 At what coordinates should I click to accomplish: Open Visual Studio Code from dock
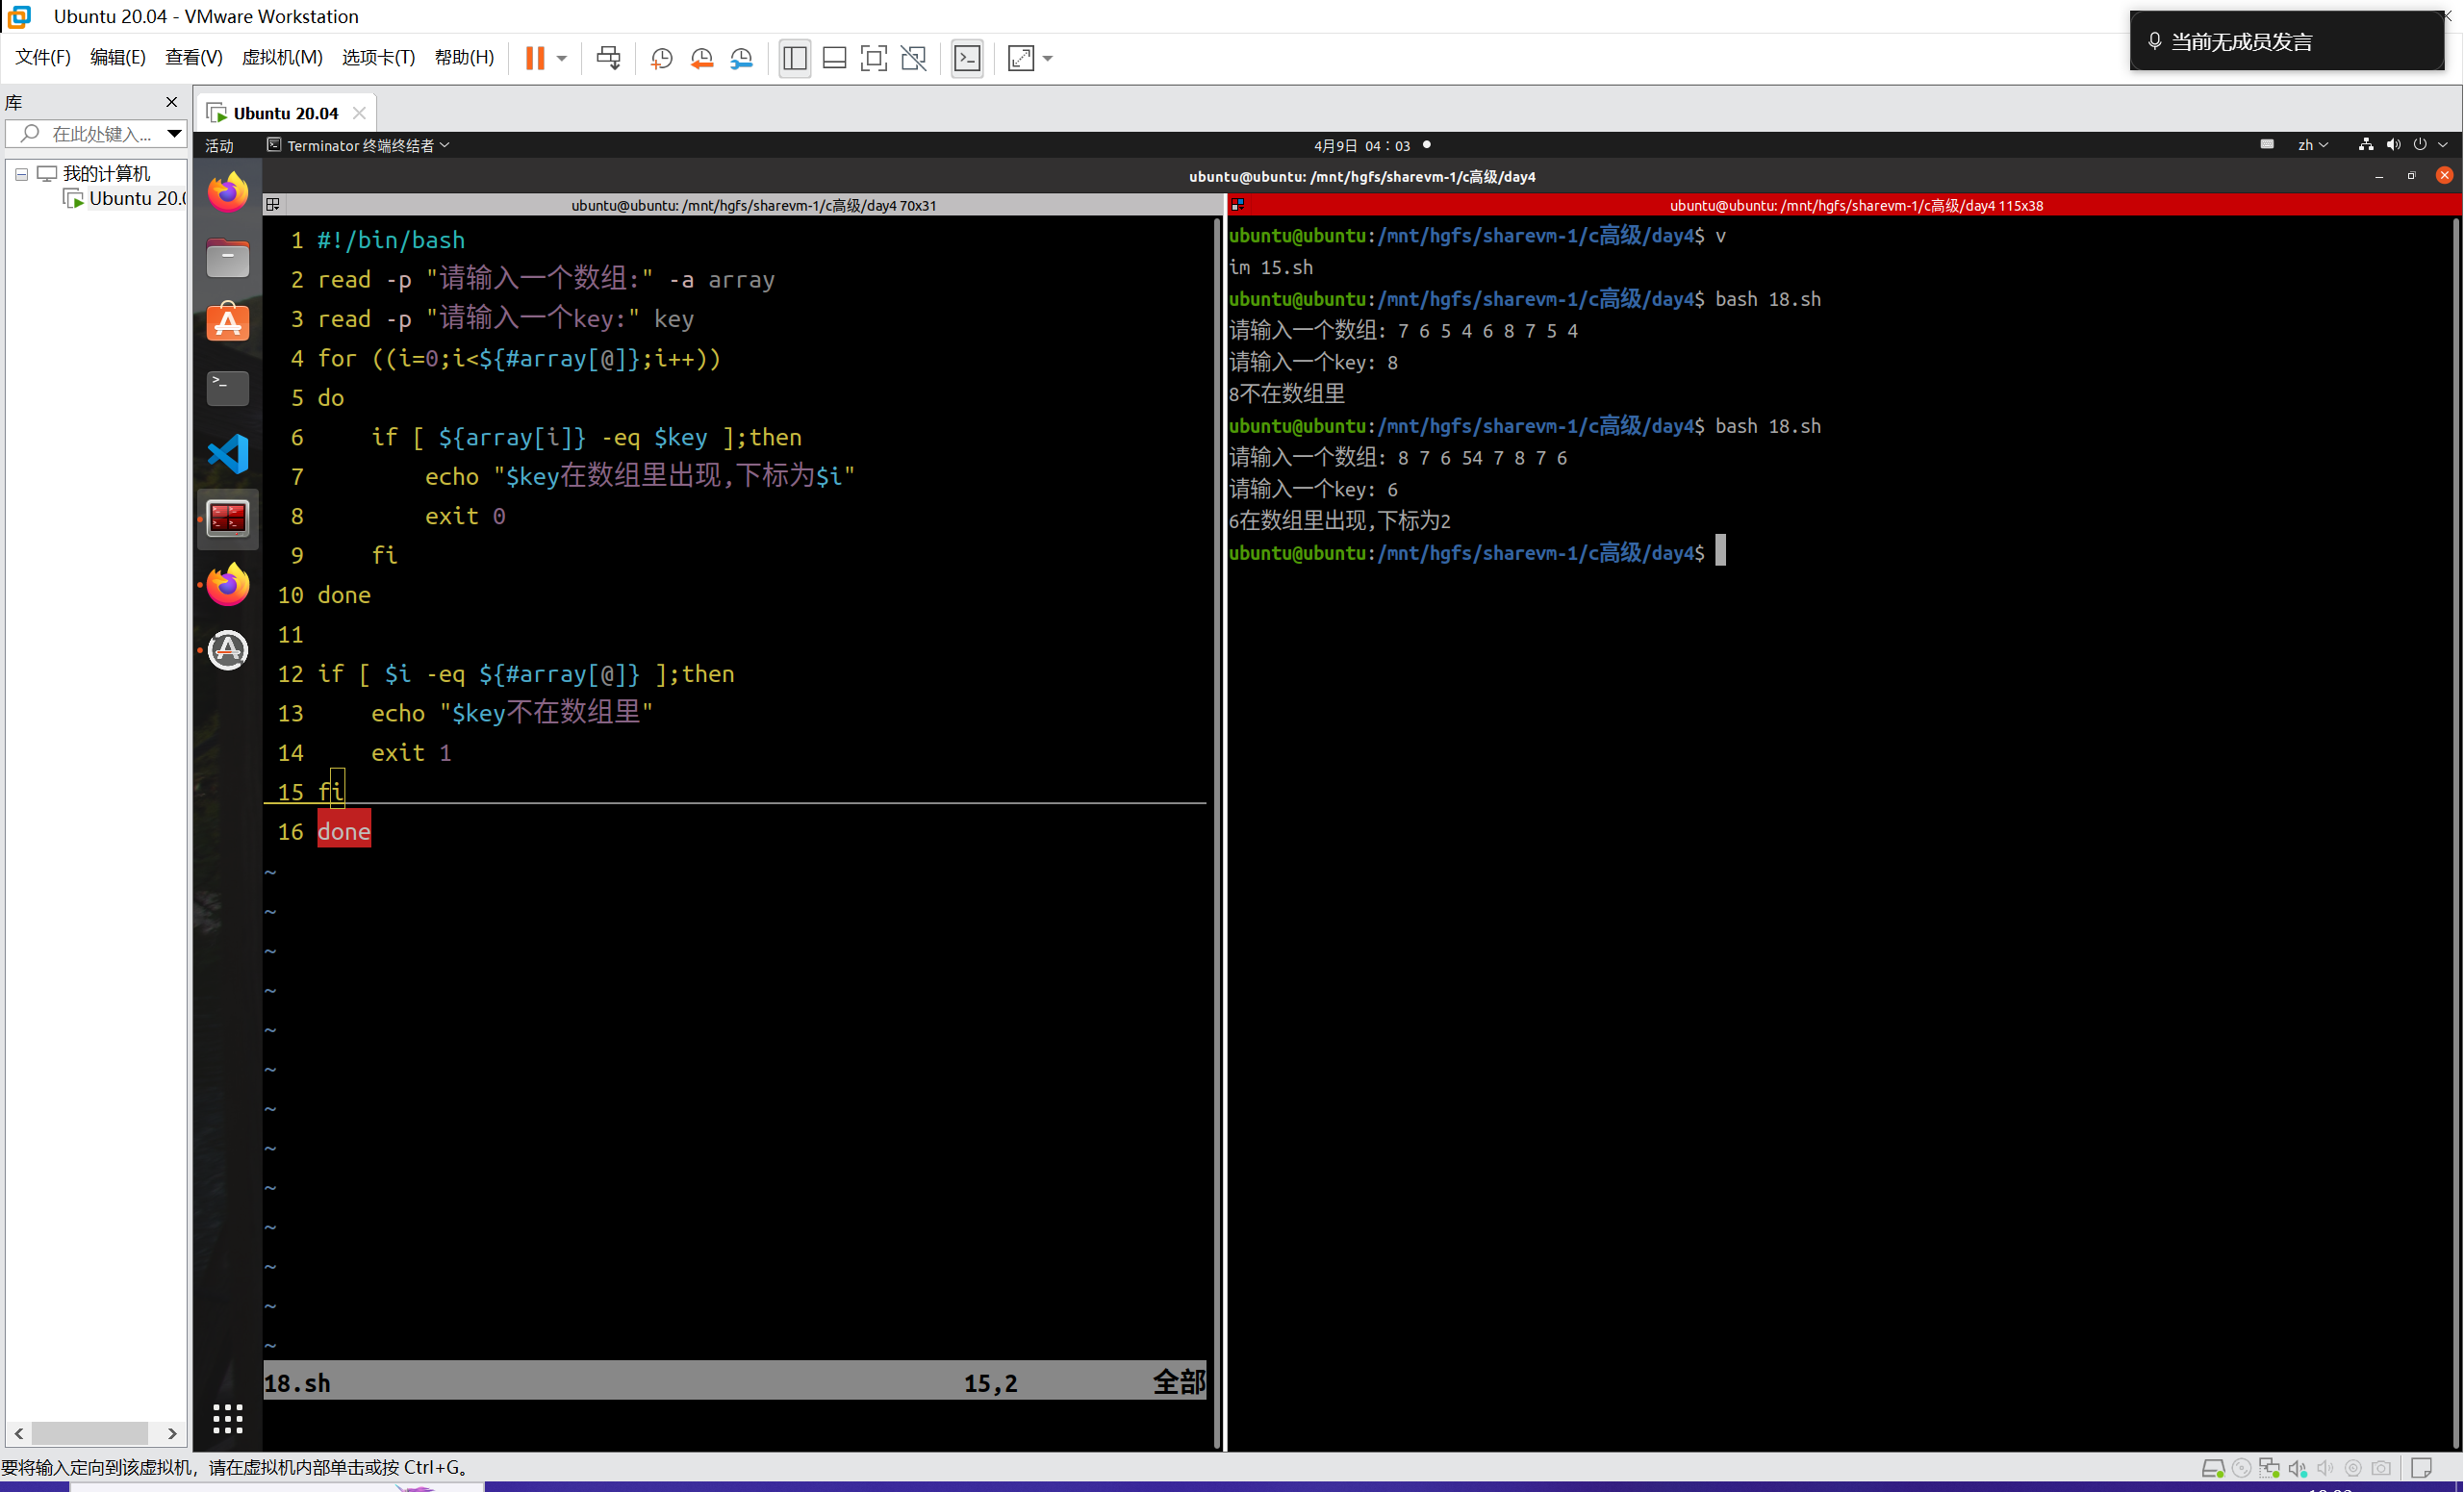[x=228, y=454]
